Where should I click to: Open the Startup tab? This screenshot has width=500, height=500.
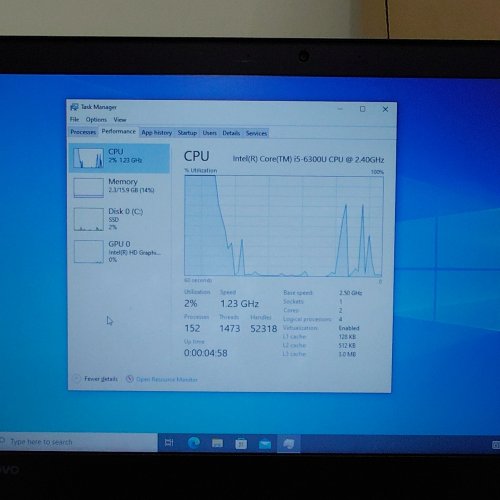[187, 133]
